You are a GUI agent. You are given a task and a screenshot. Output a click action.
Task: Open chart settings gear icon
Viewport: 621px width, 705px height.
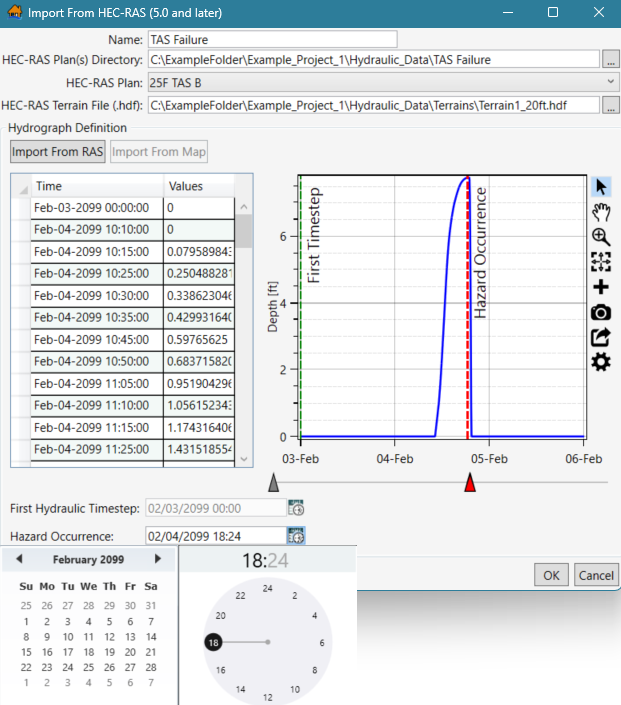click(x=601, y=362)
